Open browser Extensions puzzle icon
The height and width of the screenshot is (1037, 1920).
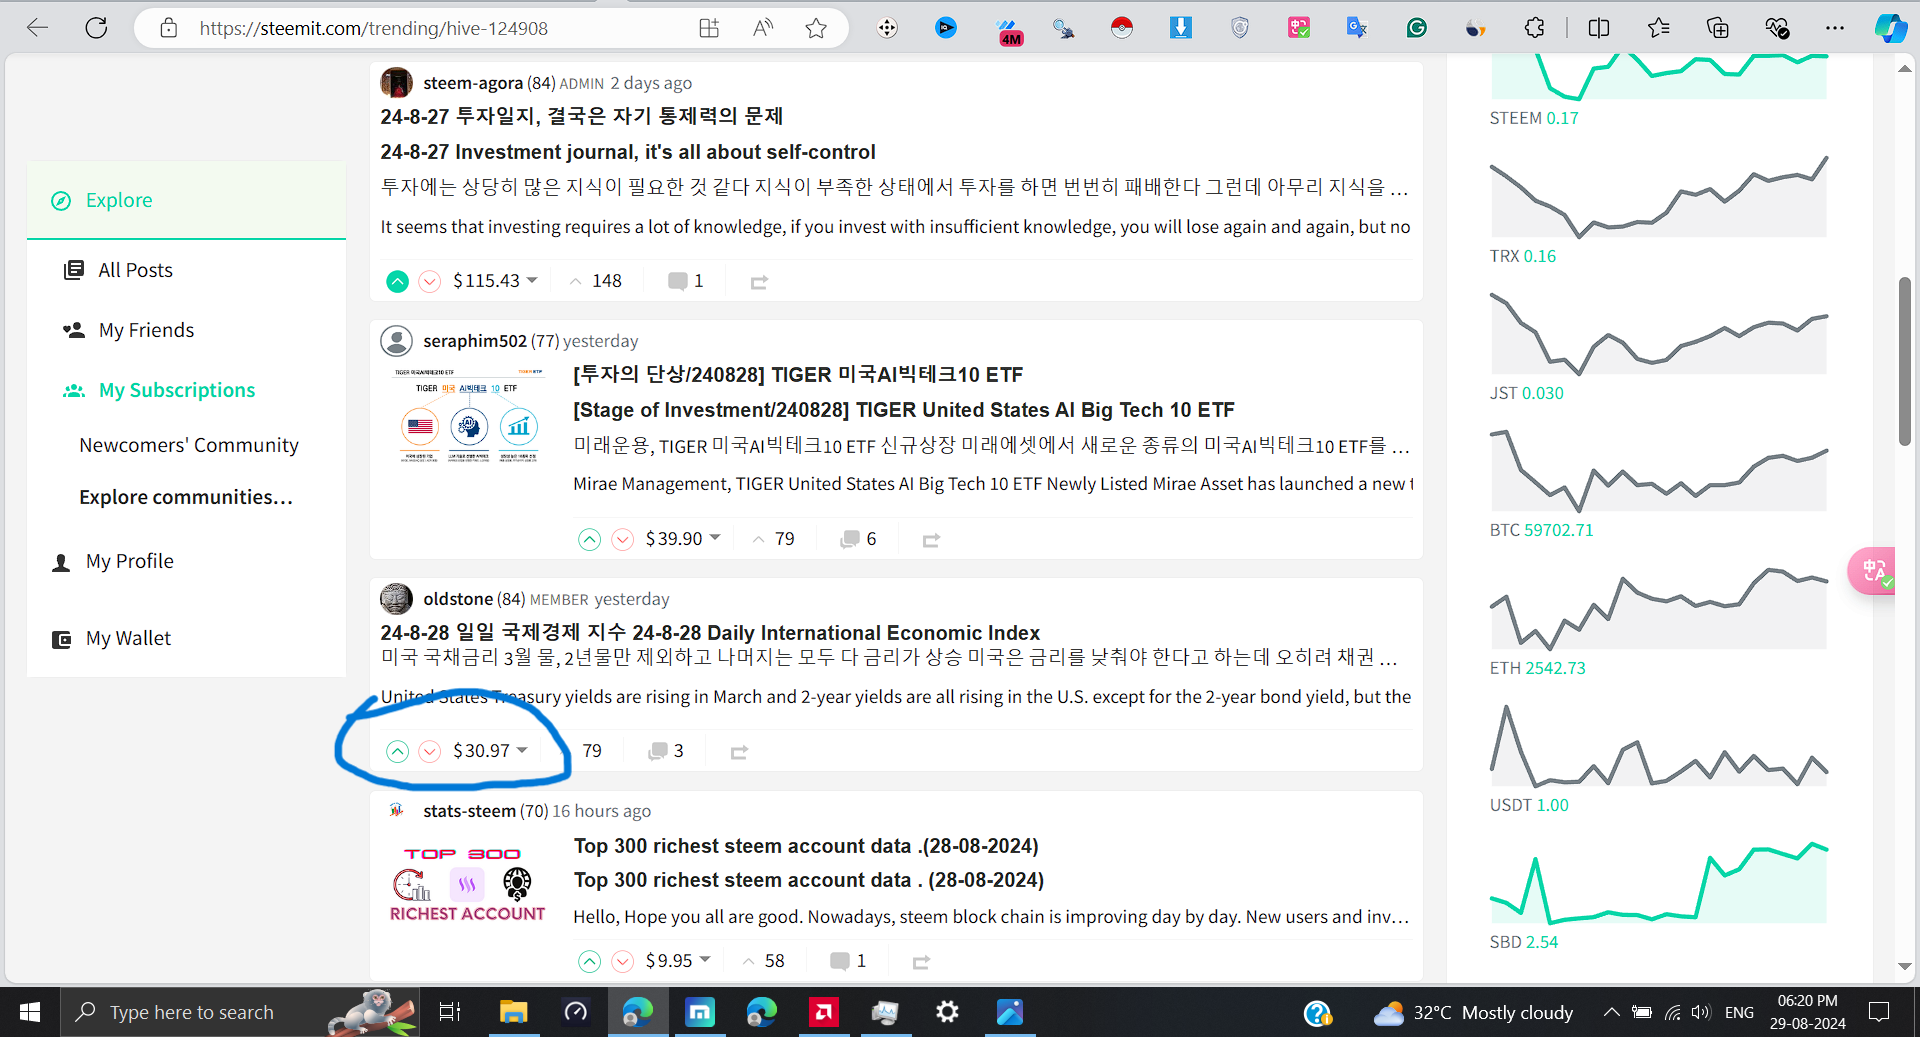tap(1535, 28)
